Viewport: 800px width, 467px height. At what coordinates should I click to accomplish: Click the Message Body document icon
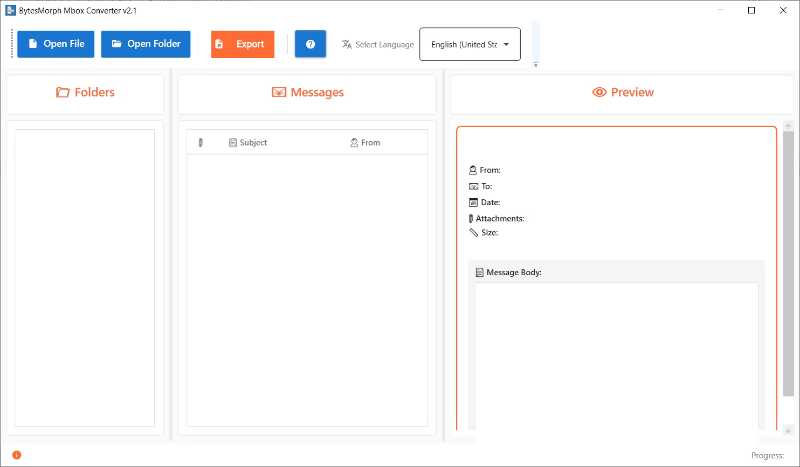[x=480, y=272]
